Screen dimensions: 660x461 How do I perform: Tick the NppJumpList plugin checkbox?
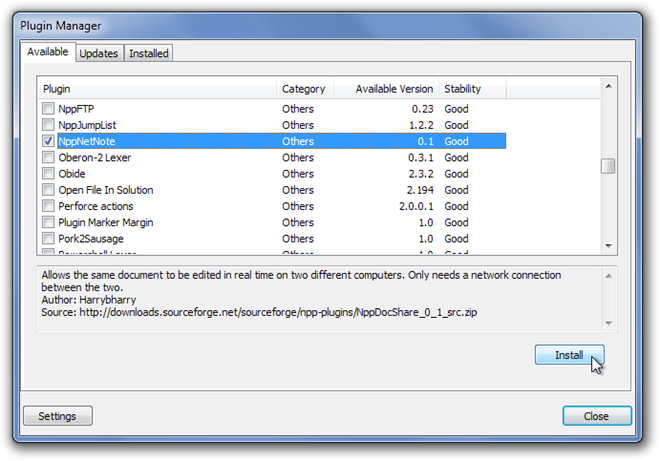click(x=48, y=125)
